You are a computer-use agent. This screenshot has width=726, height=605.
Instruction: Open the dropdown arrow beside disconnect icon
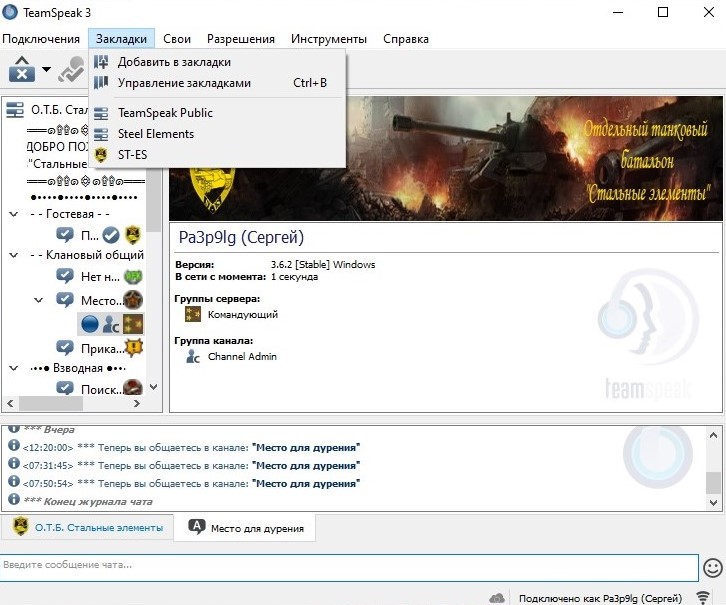[x=46, y=69]
